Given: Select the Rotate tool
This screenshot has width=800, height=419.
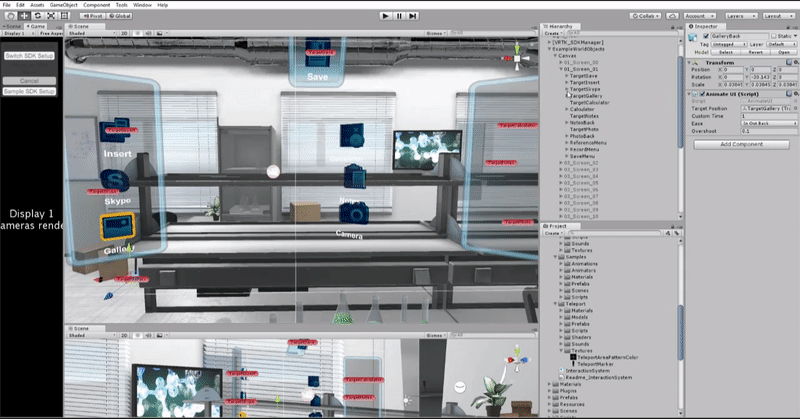Looking at the screenshot, I should coord(38,16).
